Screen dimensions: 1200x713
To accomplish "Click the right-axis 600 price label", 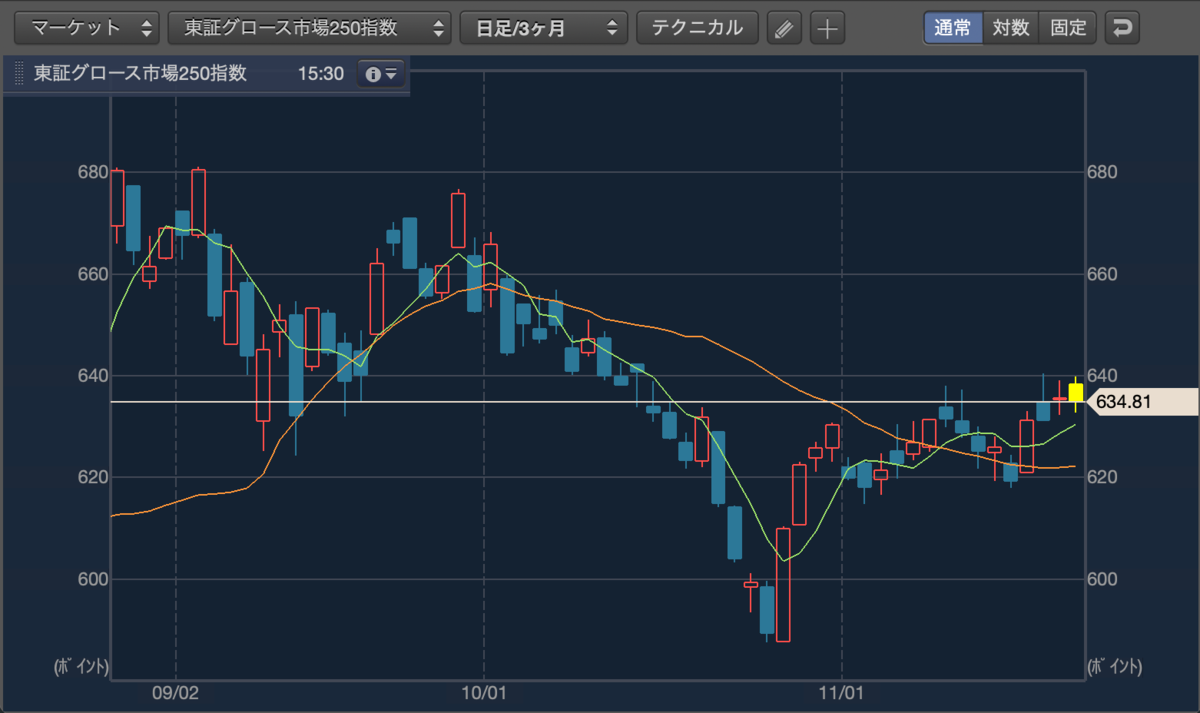I will 1102,579.
